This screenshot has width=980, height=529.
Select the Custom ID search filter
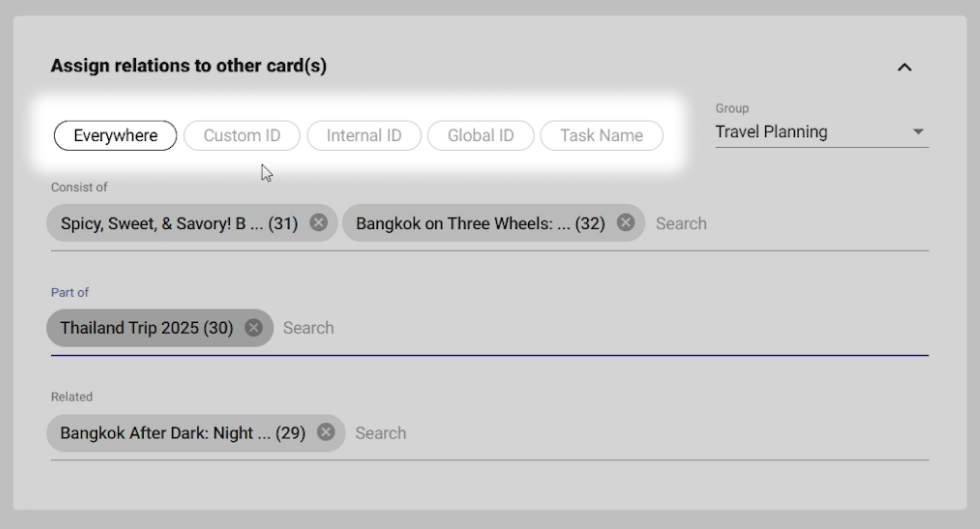pyautogui.click(x=242, y=136)
